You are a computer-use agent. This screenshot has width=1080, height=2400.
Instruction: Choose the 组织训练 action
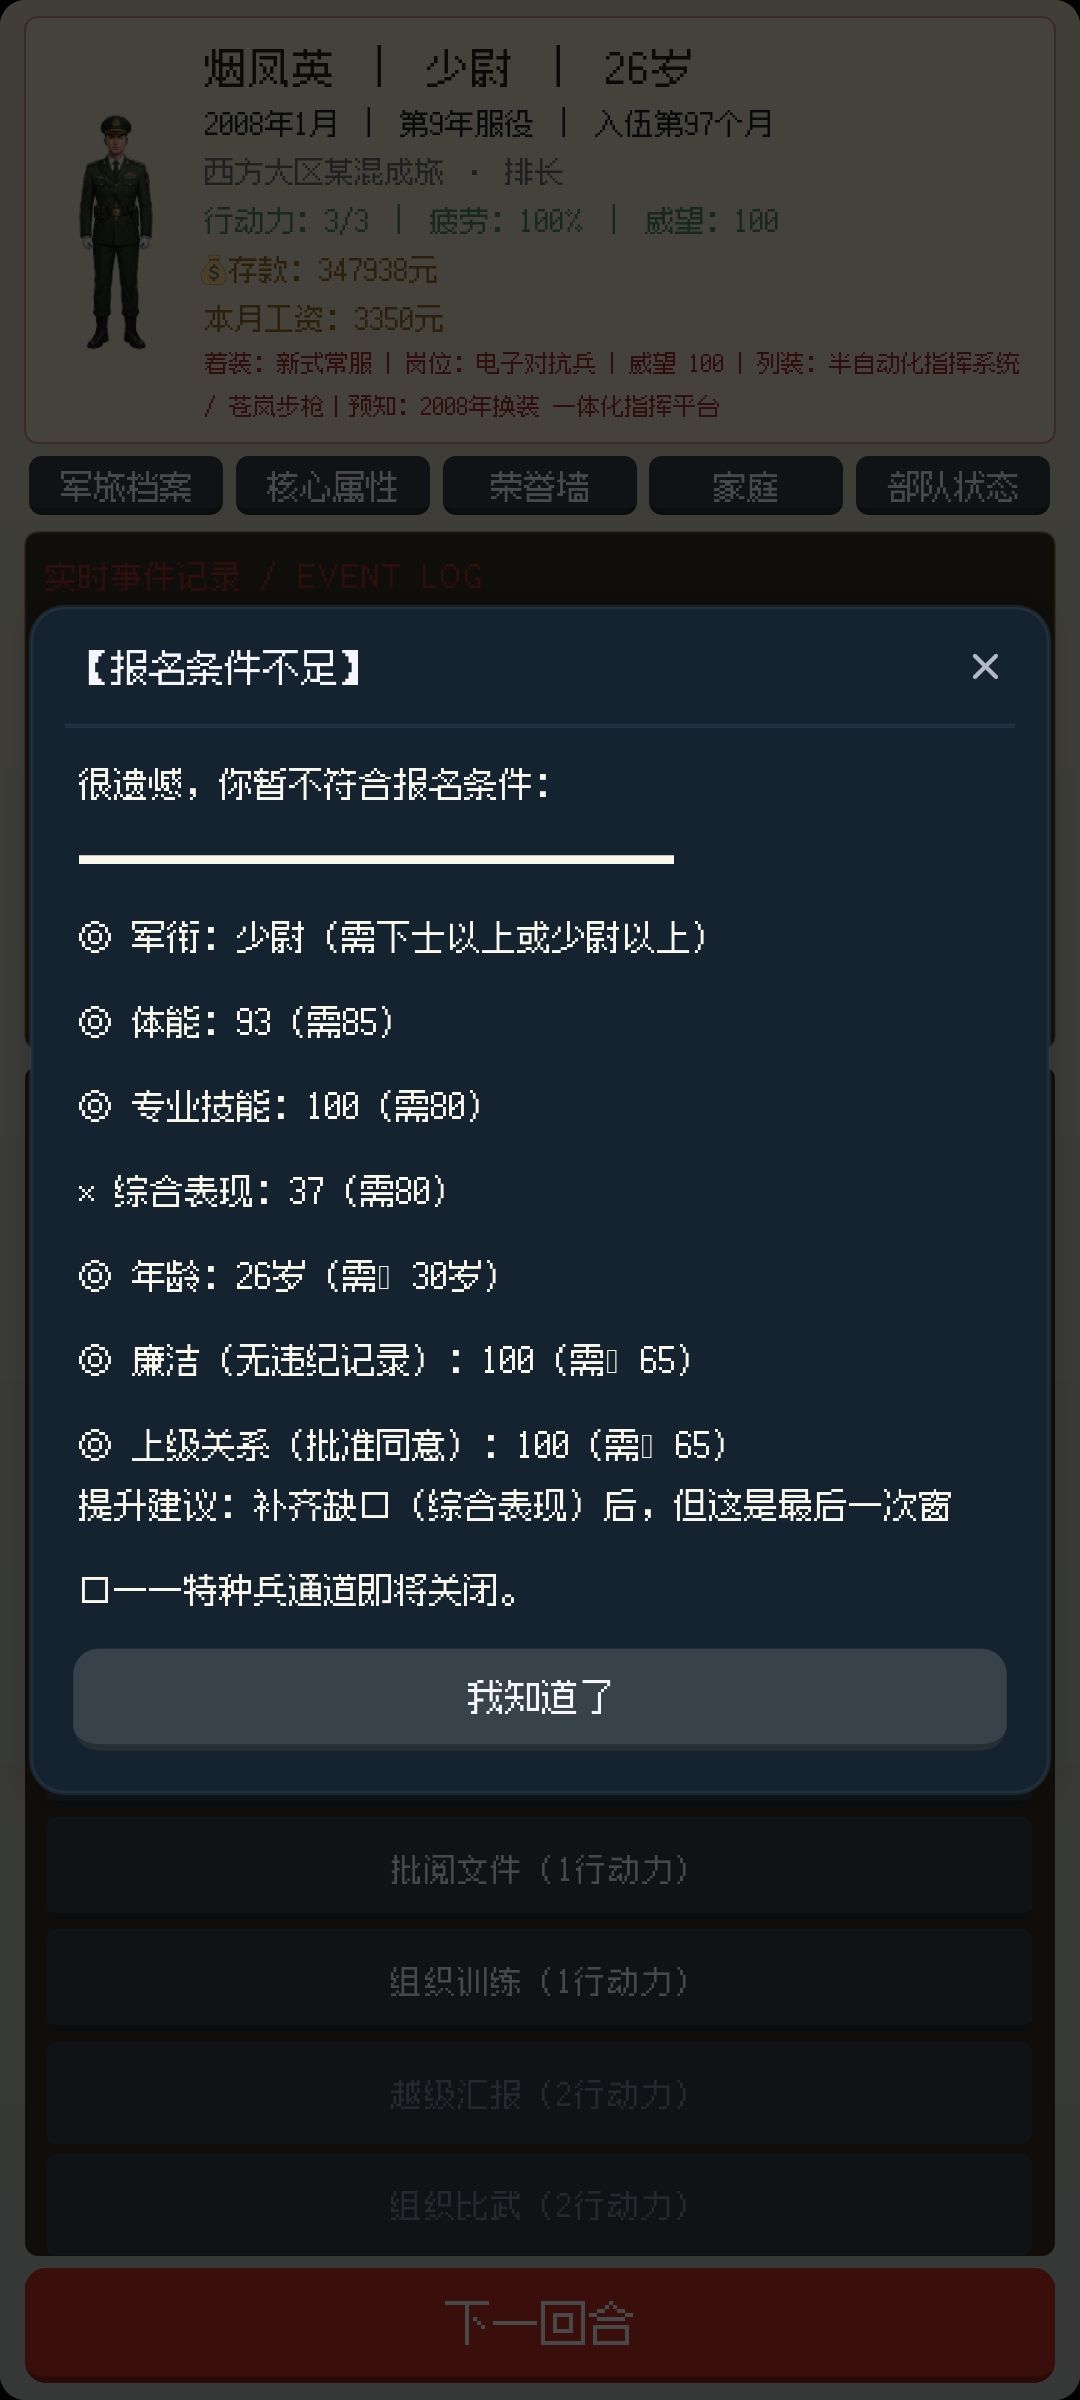point(539,1981)
